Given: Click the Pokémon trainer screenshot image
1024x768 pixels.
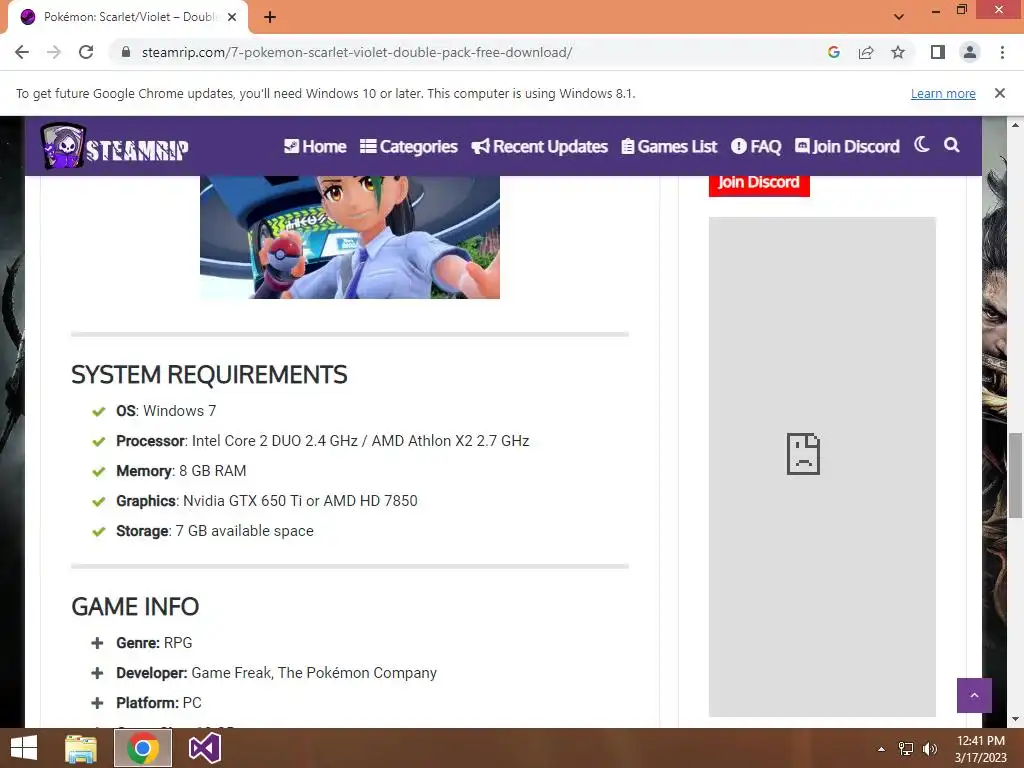Looking at the screenshot, I should 349,237.
